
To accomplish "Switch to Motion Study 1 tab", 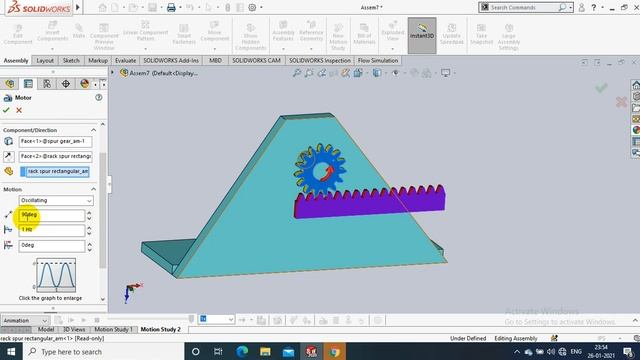I will coord(113,329).
